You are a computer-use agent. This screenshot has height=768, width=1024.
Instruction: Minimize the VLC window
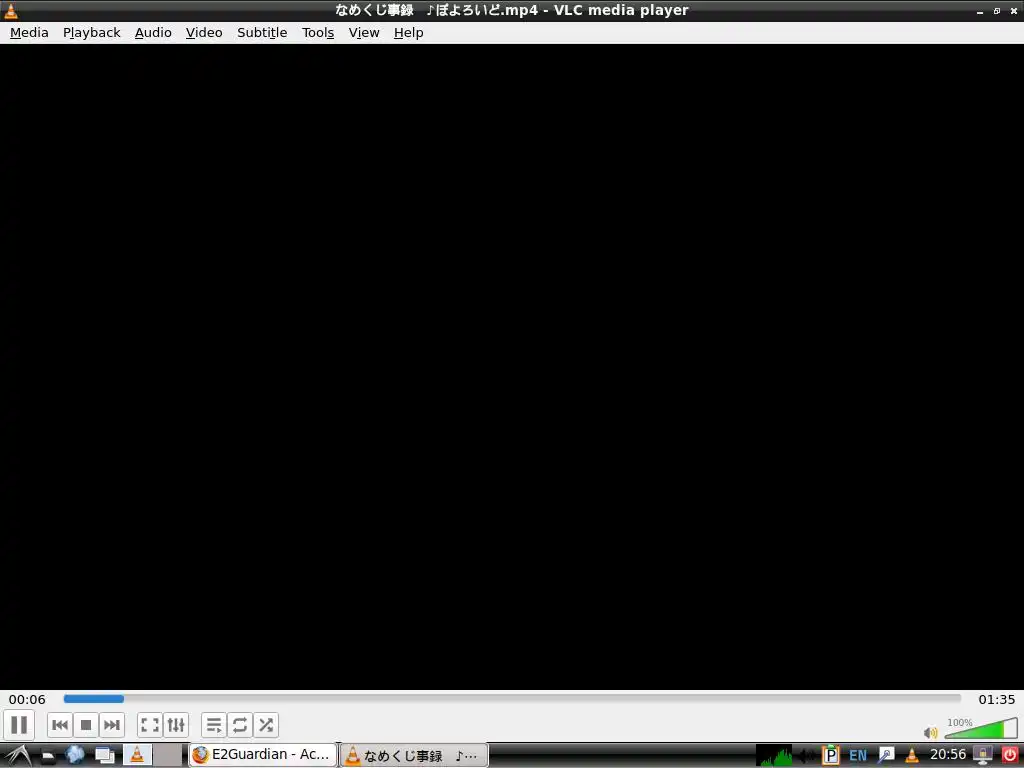pyautogui.click(x=980, y=11)
